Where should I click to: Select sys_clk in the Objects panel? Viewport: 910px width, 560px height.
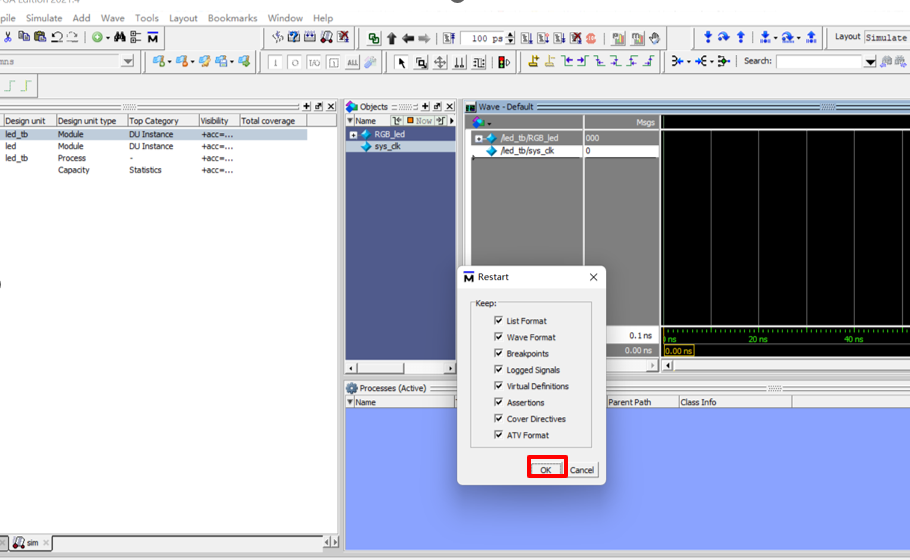pos(387,146)
